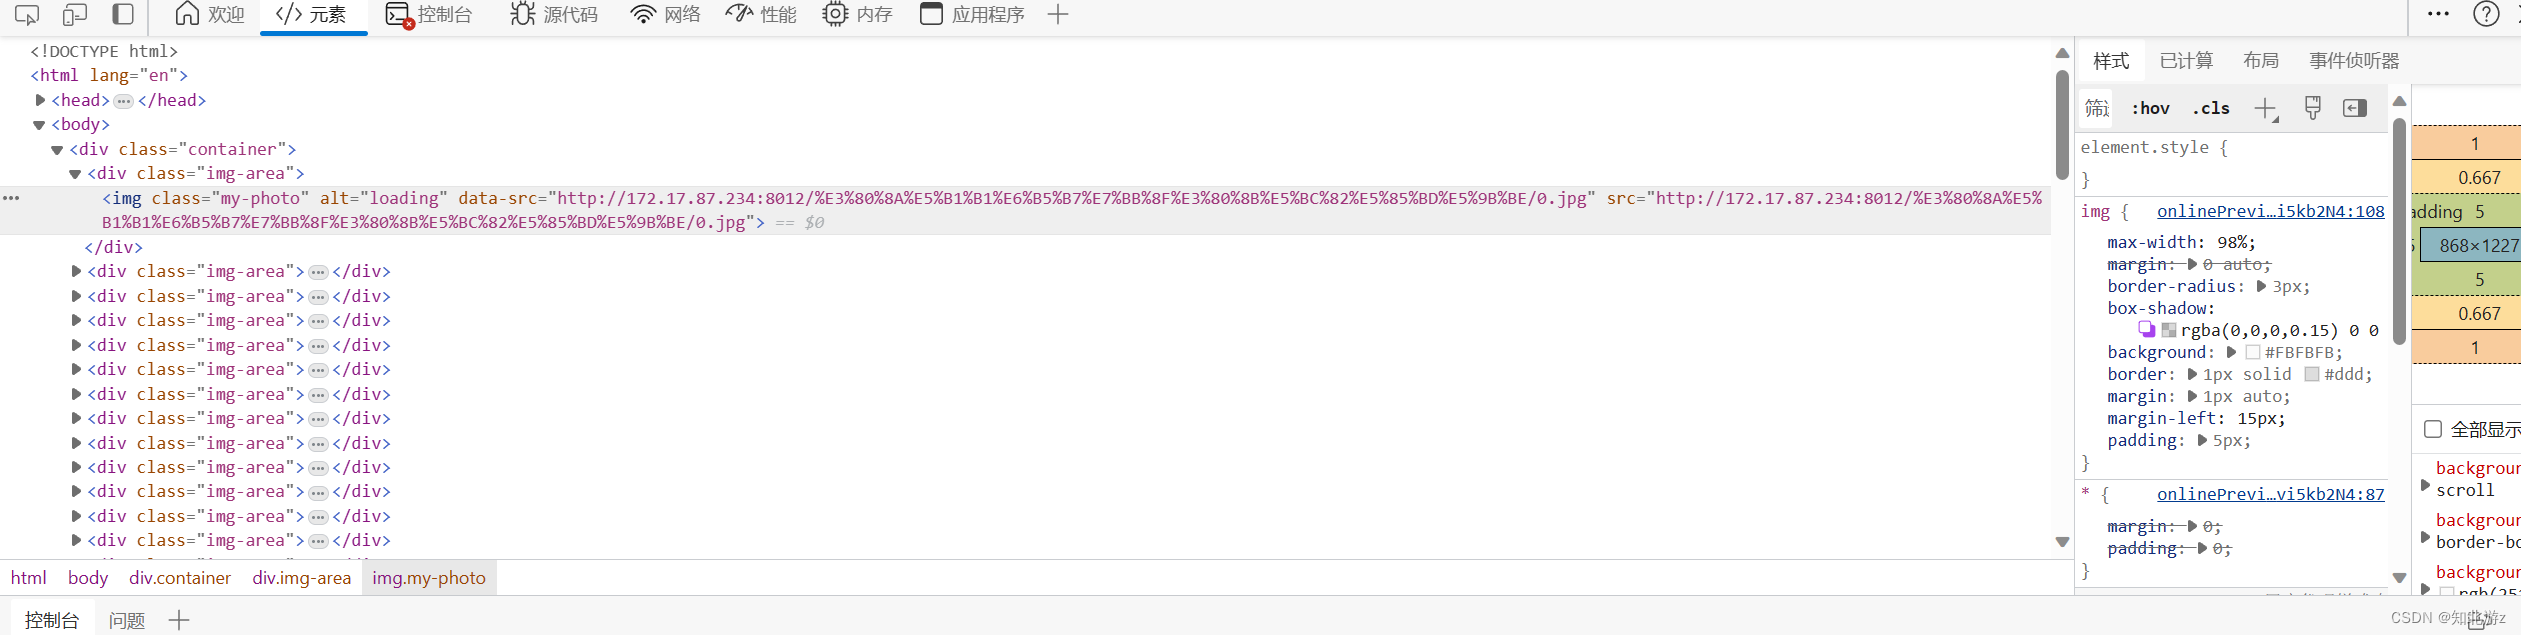
Task: Open the onlinePrevi…i5kb2N4:108 source link
Action: click(2270, 211)
